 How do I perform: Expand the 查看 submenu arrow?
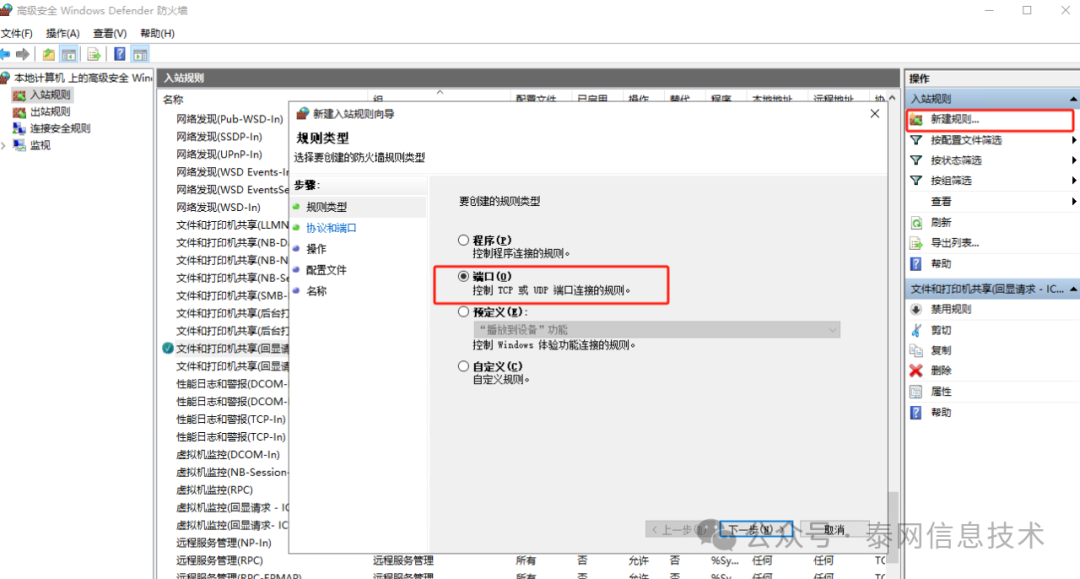(1073, 202)
